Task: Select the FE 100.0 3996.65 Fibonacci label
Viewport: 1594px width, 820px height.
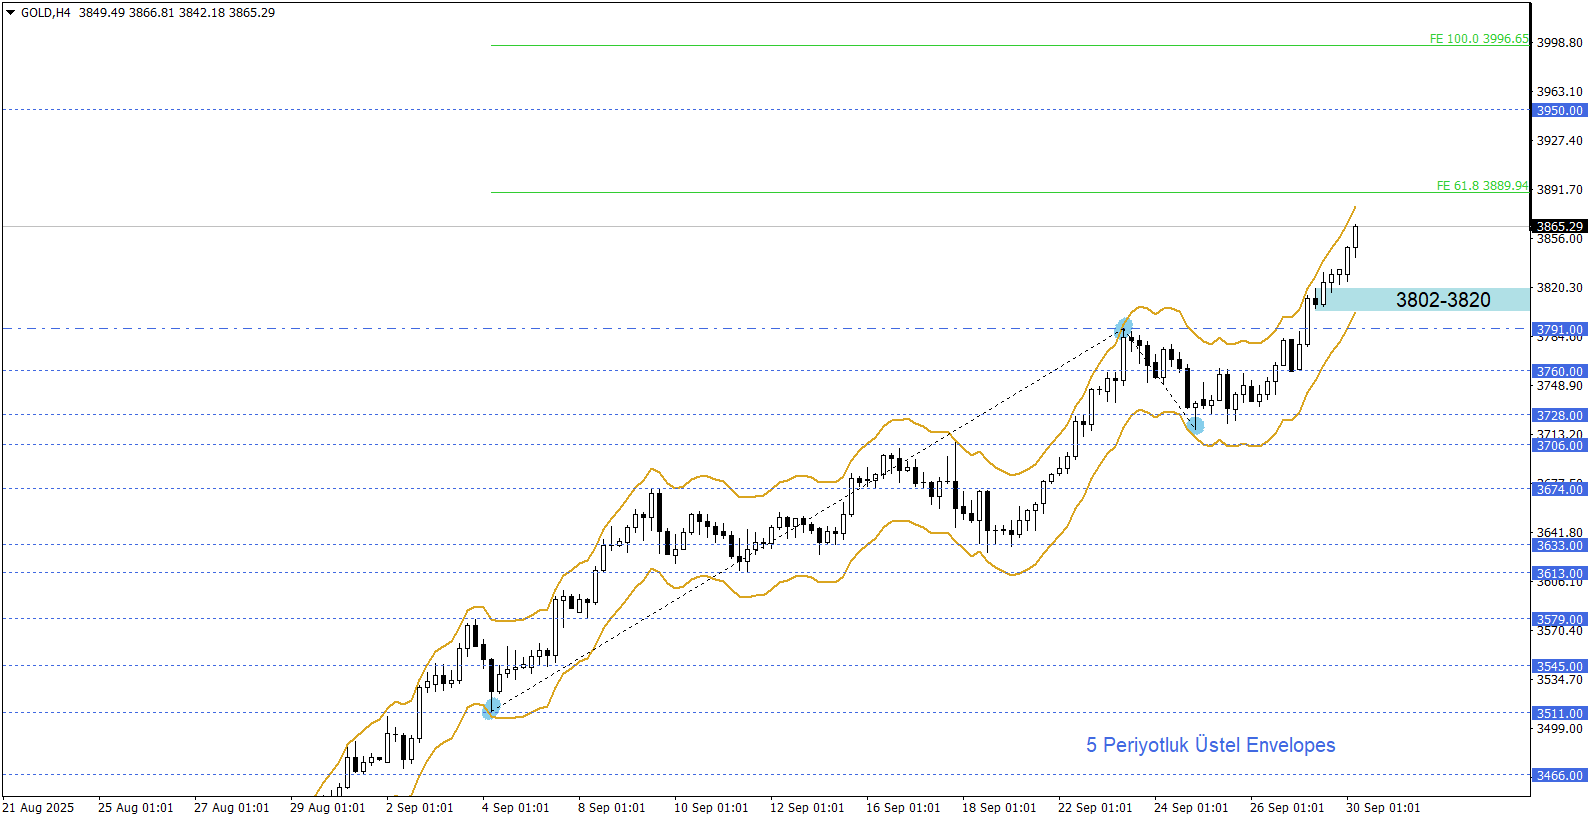Action: pyautogui.click(x=1478, y=39)
